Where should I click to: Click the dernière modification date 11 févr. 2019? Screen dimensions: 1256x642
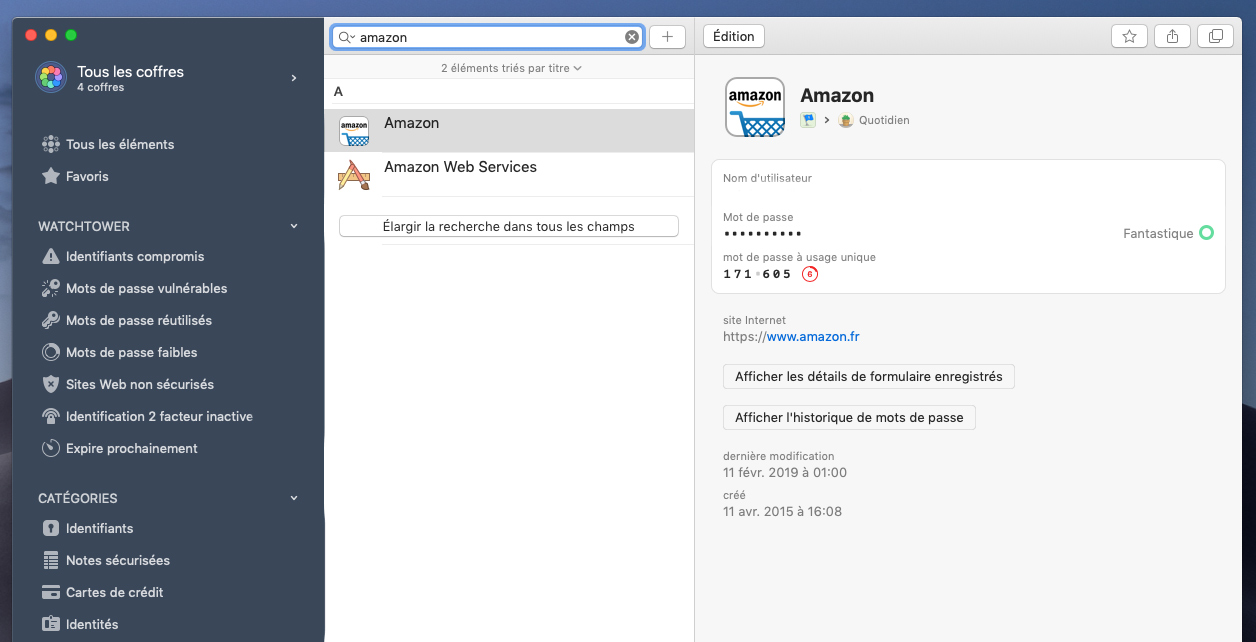[785, 472]
